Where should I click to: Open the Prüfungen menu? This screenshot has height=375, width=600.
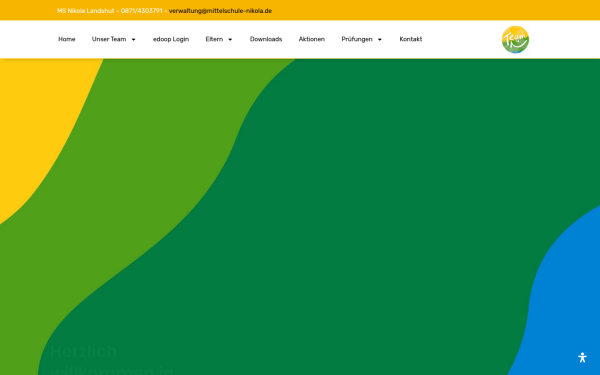(357, 39)
